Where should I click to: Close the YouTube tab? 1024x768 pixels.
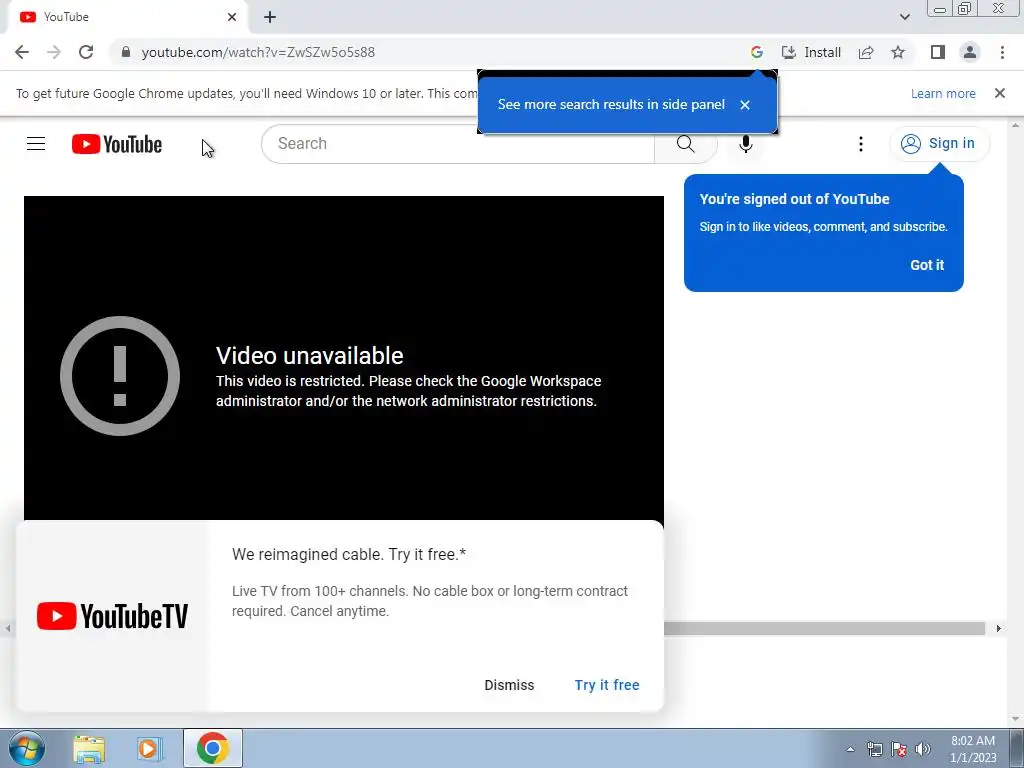[232, 17]
